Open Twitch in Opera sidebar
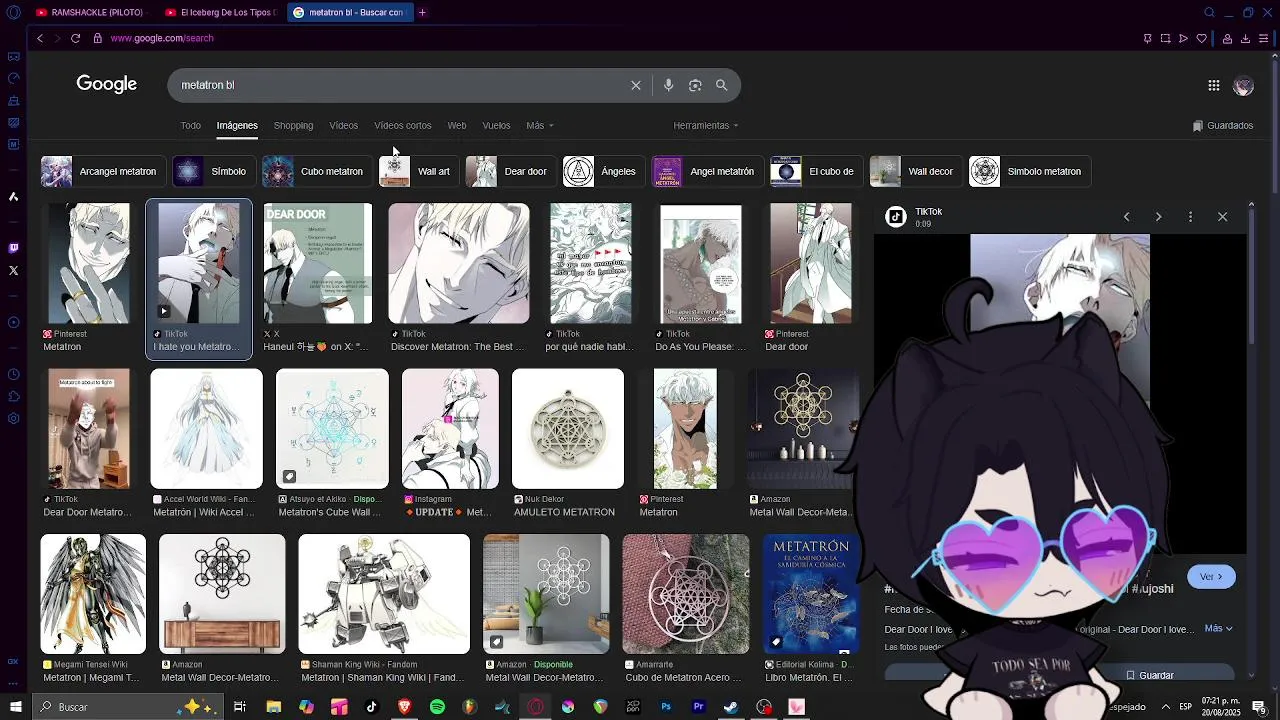Viewport: 1280px width, 720px height. point(13,248)
